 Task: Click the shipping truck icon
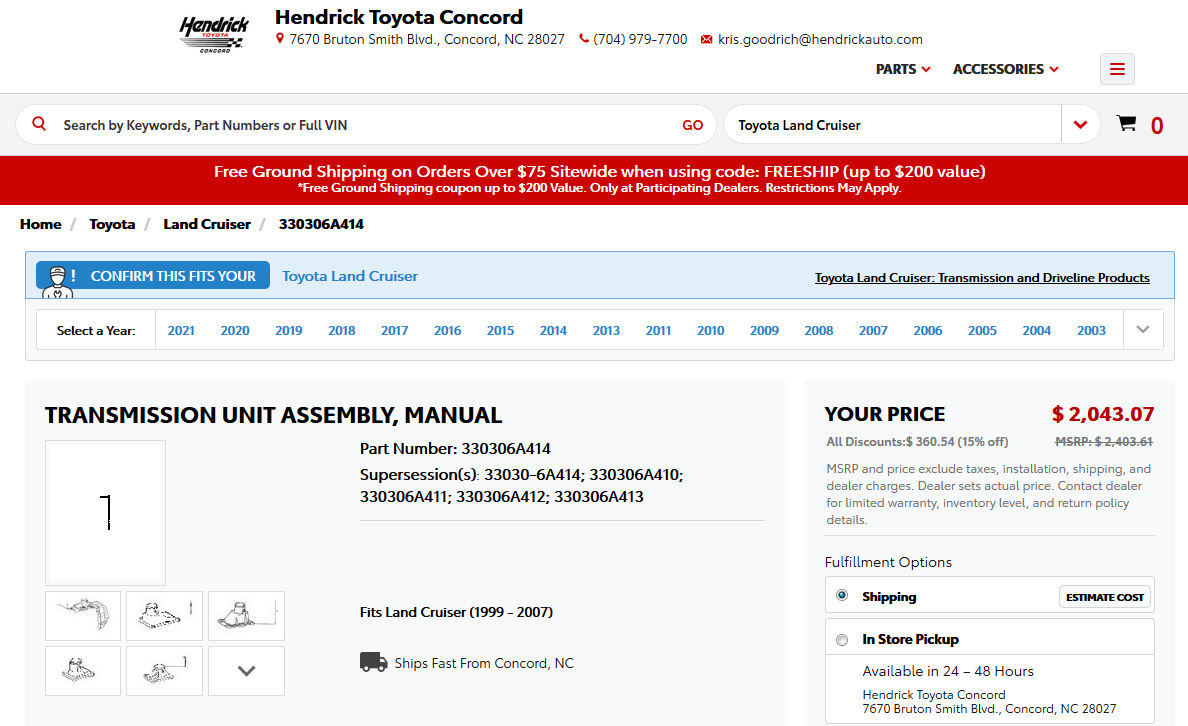tap(374, 662)
